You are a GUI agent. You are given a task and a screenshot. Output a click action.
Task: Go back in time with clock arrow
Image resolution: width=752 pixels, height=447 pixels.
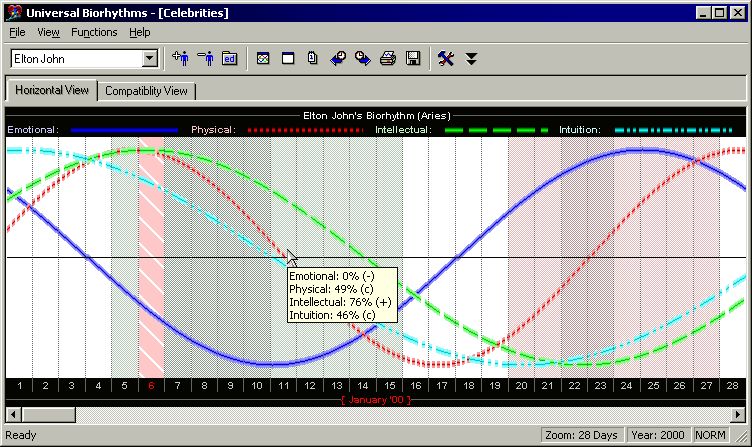[338, 59]
